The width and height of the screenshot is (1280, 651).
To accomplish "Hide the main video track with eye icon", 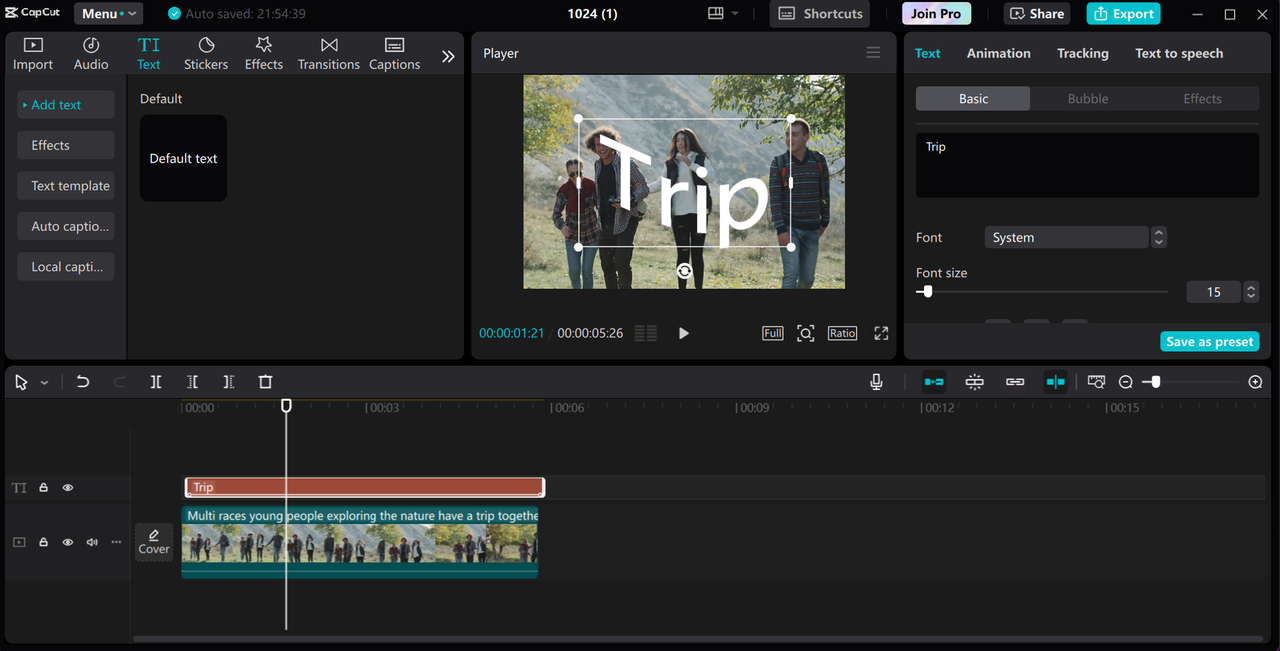I will click(x=68, y=542).
